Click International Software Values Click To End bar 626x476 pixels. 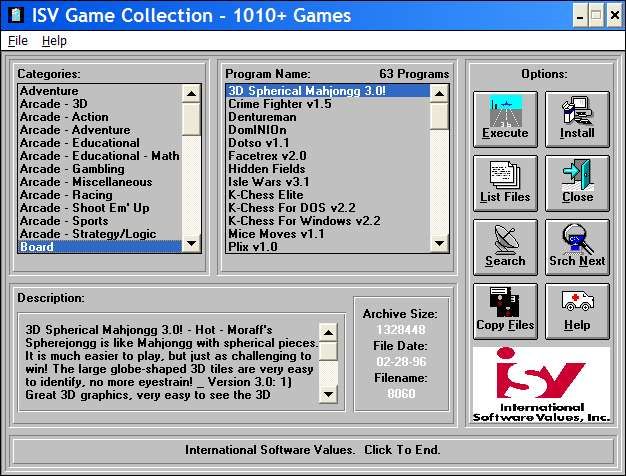click(x=313, y=450)
